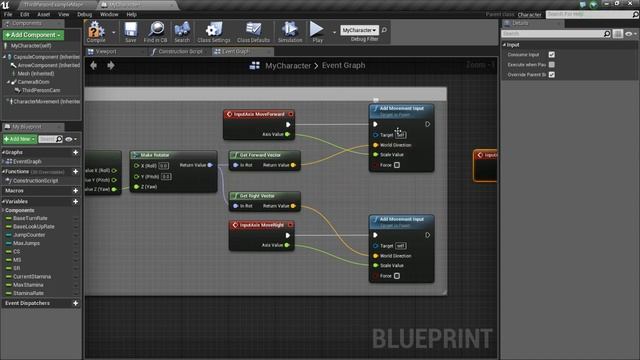
Task: Open the Asset menu
Action: pos(44,14)
